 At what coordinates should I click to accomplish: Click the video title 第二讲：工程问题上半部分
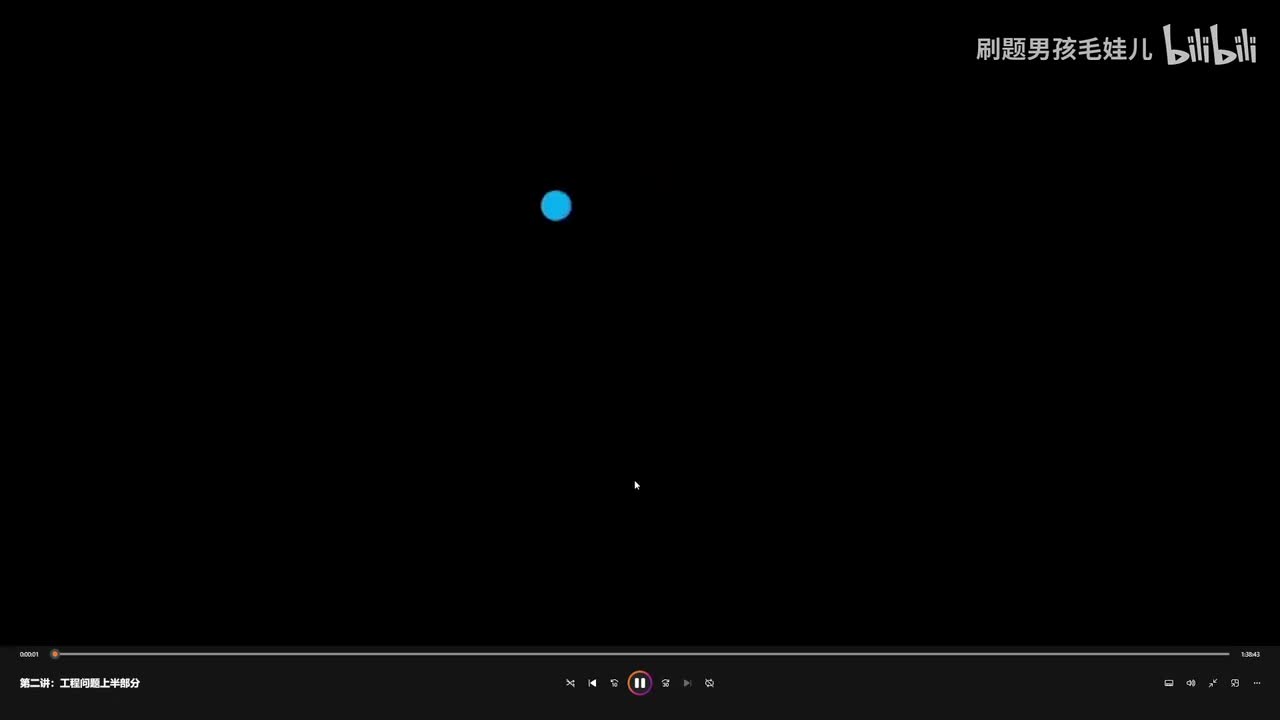80,683
